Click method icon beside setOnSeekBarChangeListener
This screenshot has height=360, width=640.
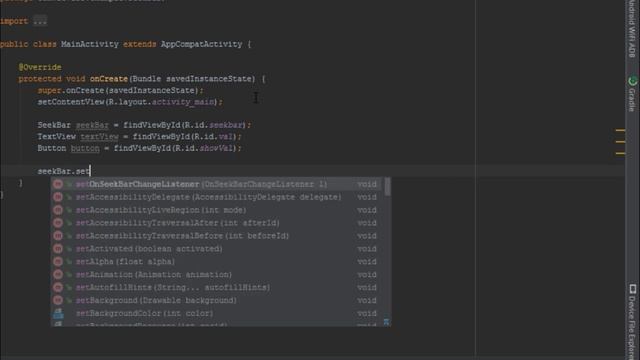click(x=58, y=184)
